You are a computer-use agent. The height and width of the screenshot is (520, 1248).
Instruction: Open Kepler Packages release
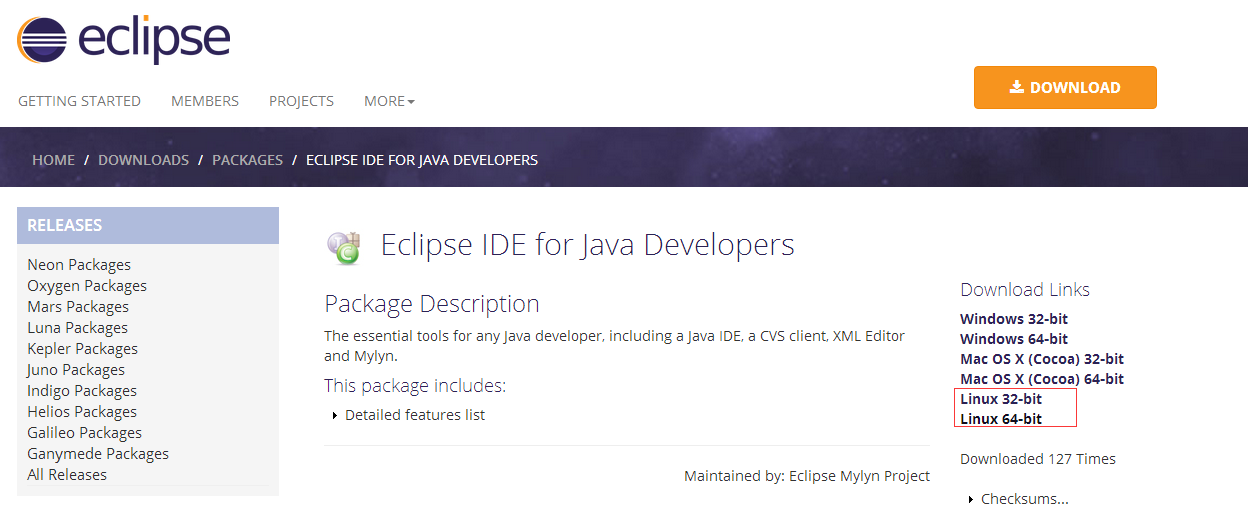(82, 349)
